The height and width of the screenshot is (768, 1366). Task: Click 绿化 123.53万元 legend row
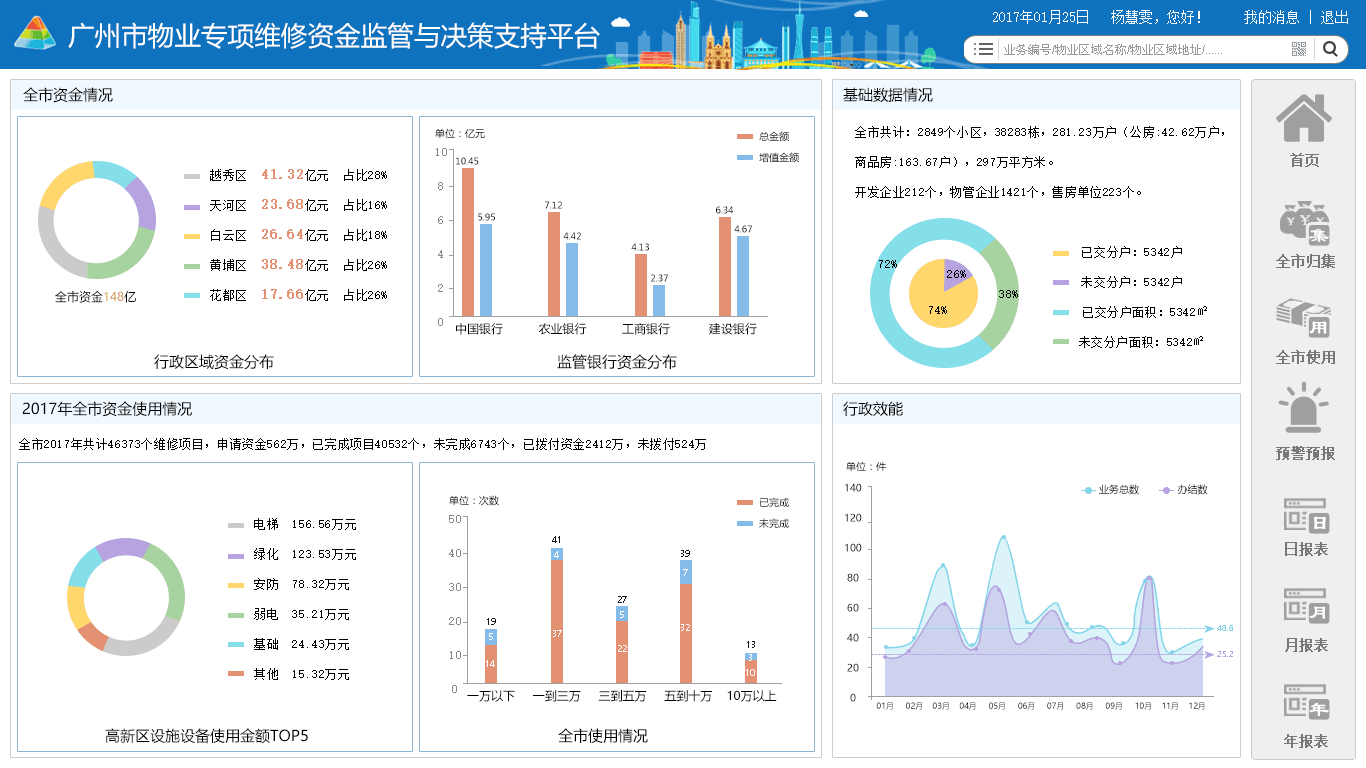[x=292, y=554]
